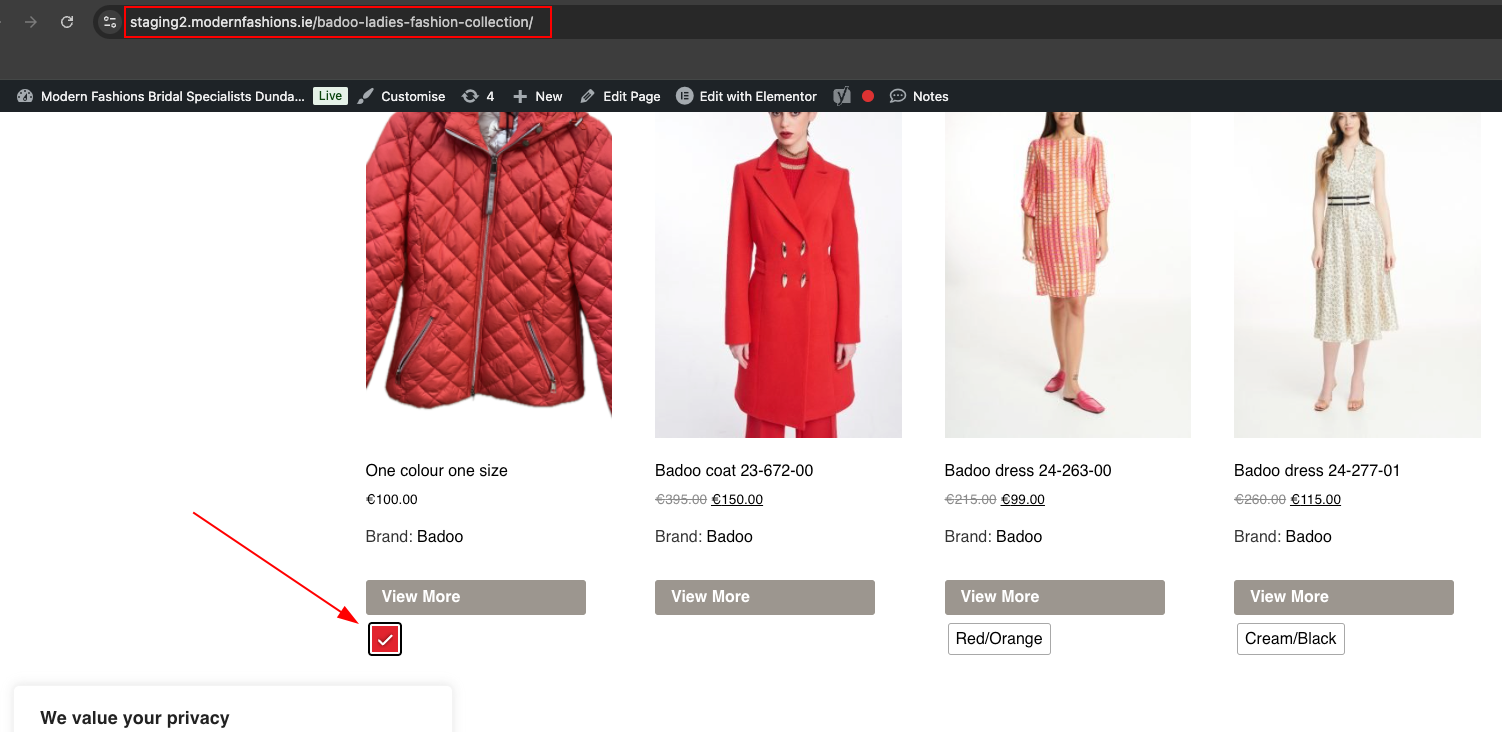Viewport: 1502px width, 732px height.
Task: Open site information icon in address bar
Action: coord(110,22)
